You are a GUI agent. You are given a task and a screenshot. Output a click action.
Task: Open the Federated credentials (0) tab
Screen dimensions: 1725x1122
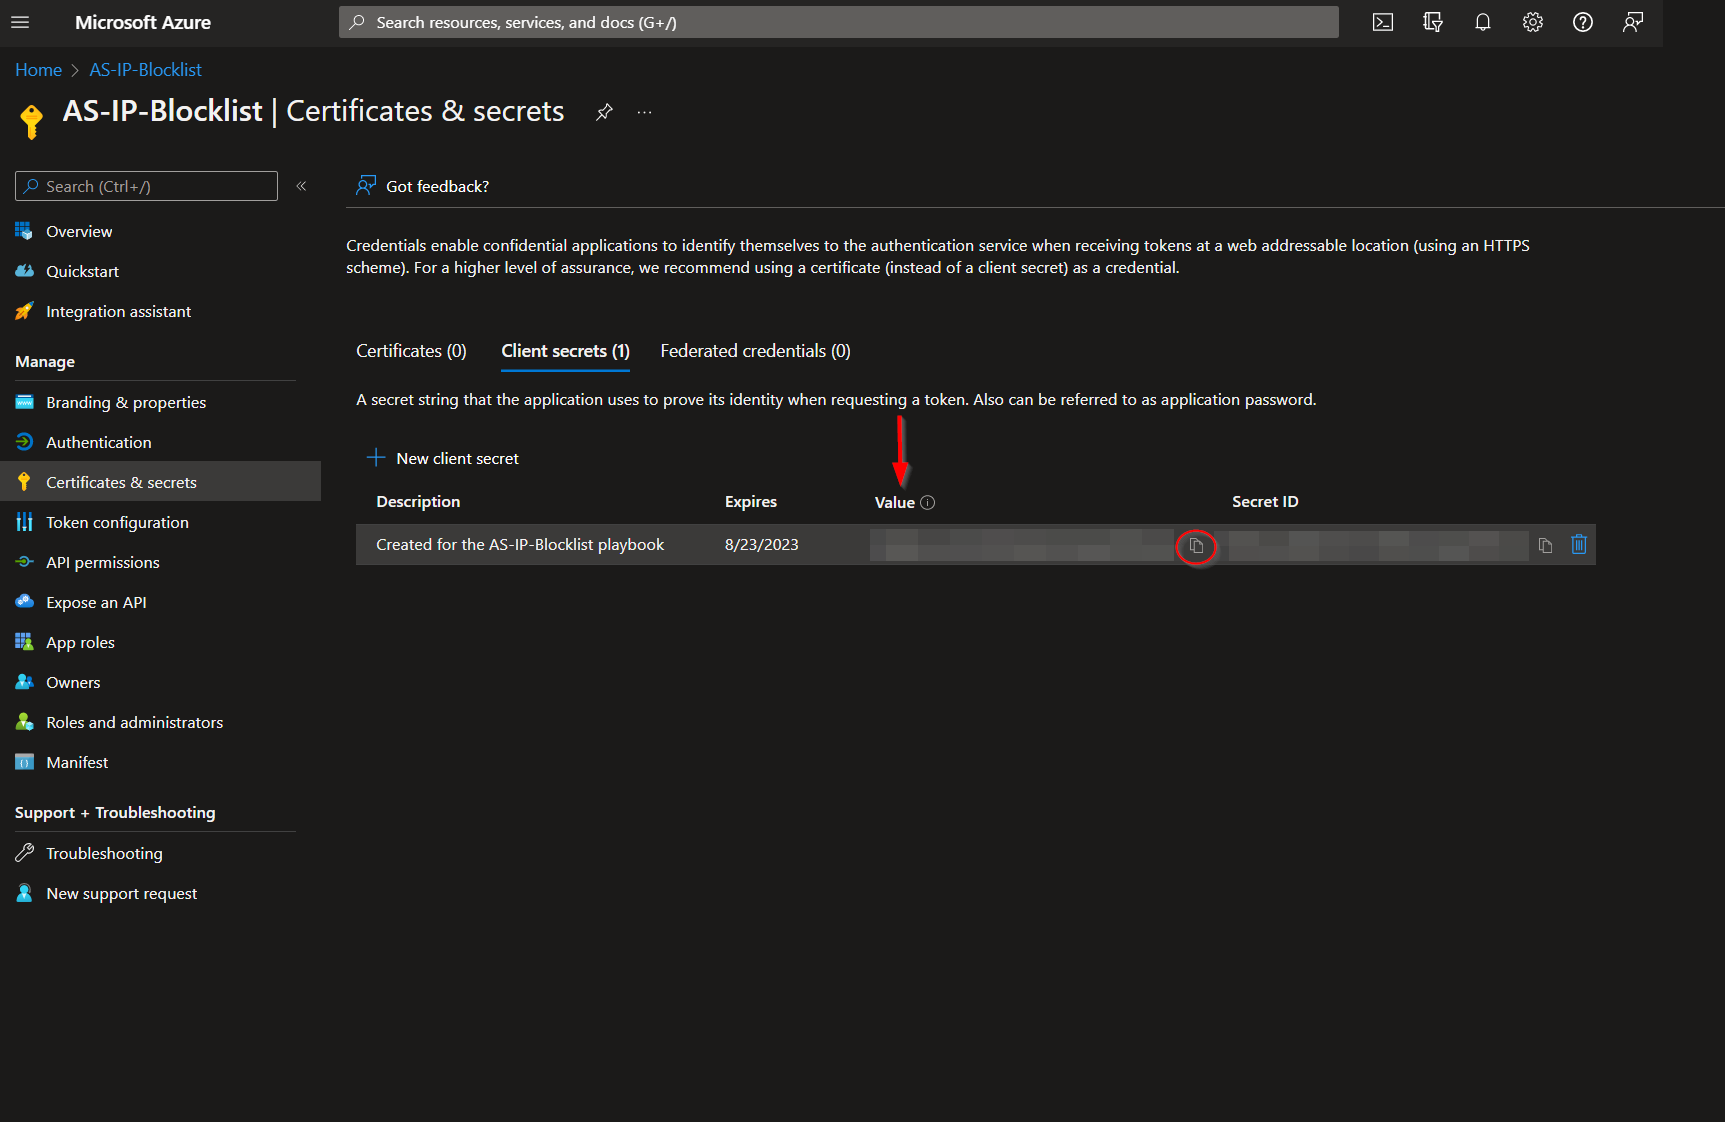[x=755, y=351]
